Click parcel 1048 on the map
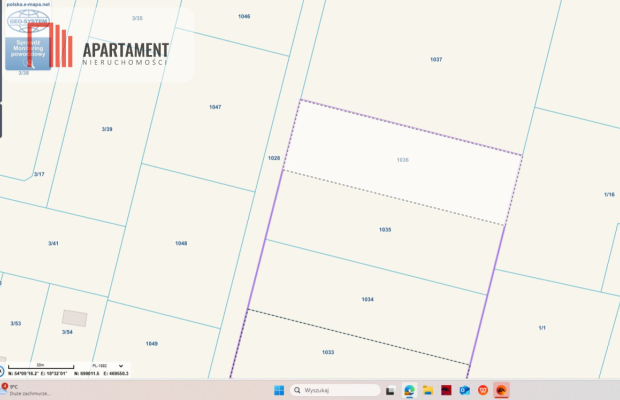 click(181, 243)
